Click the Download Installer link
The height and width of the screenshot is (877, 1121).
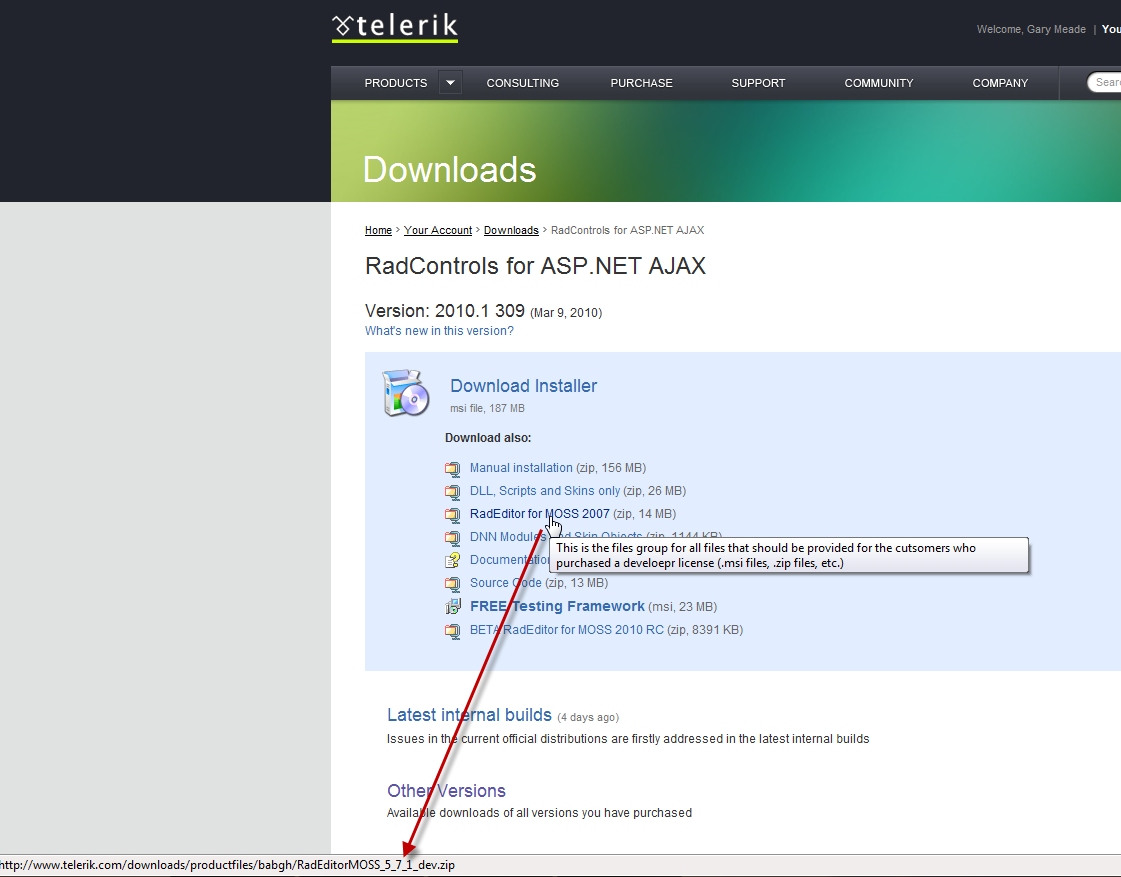coord(523,386)
